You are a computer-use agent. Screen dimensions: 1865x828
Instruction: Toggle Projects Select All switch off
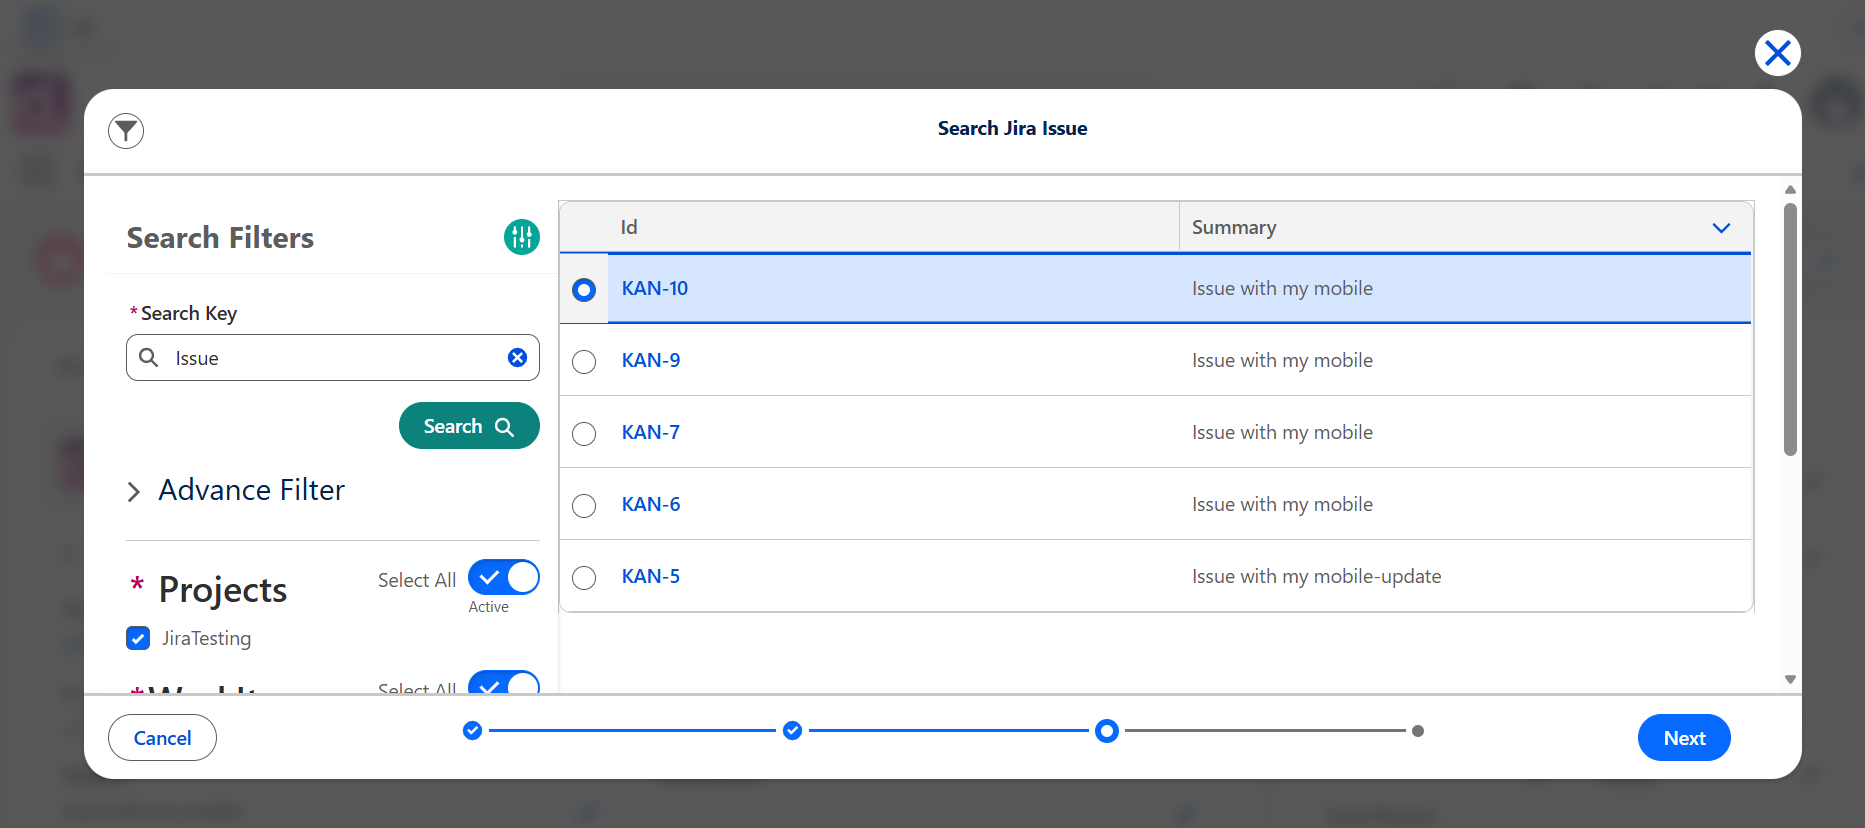click(x=504, y=577)
